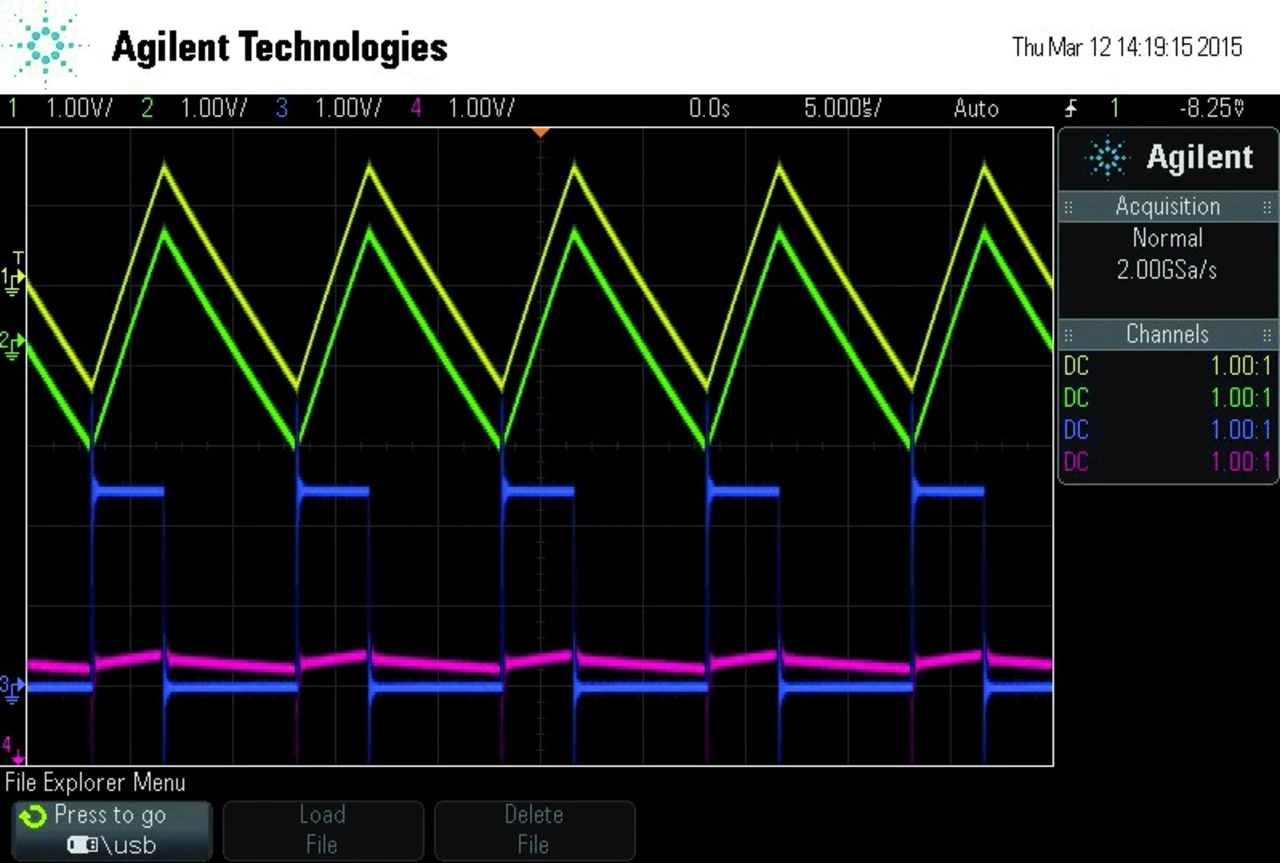Click the USB drive icon on Press to go
The width and height of the screenshot is (1280, 863).
(x=83, y=845)
